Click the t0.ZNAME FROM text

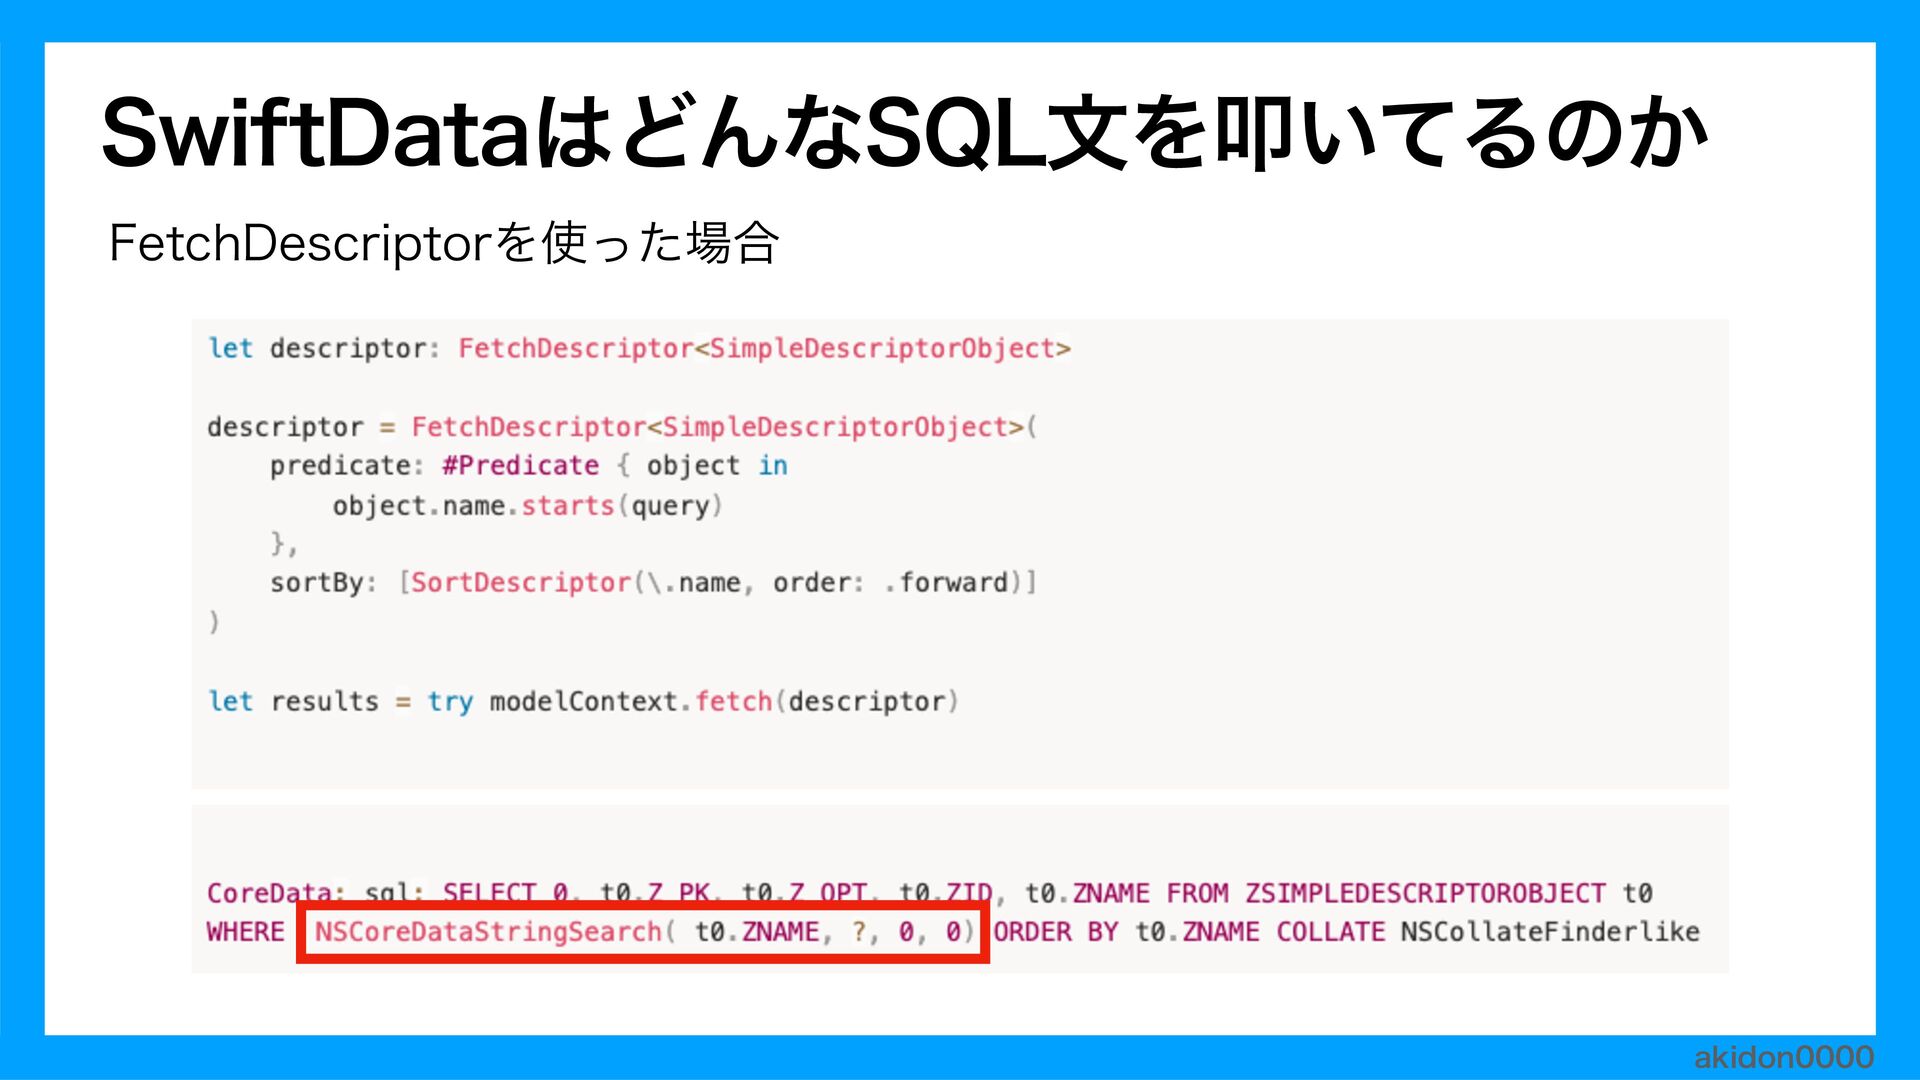tap(1126, 893)
